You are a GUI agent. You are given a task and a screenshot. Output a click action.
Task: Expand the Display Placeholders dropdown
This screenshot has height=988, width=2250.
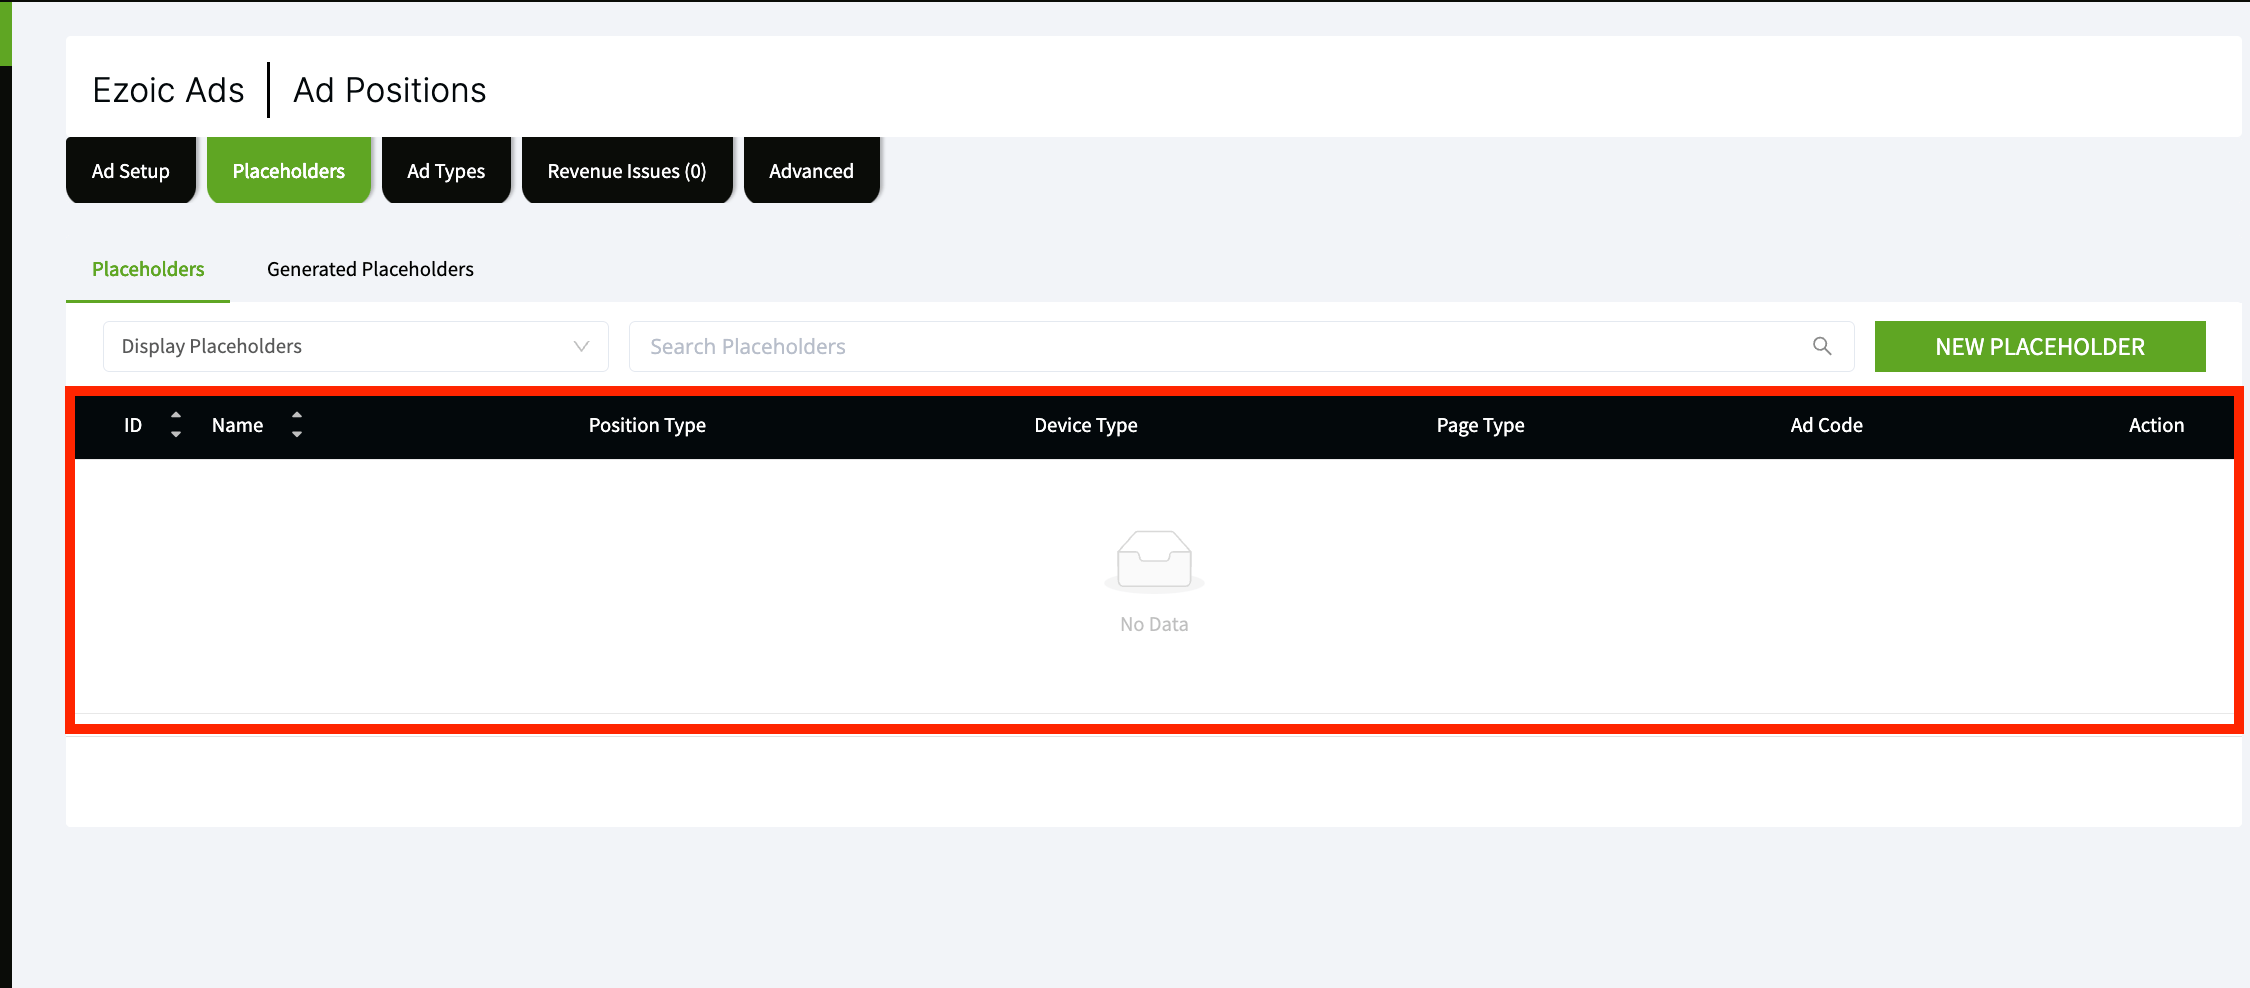(356, 346)
